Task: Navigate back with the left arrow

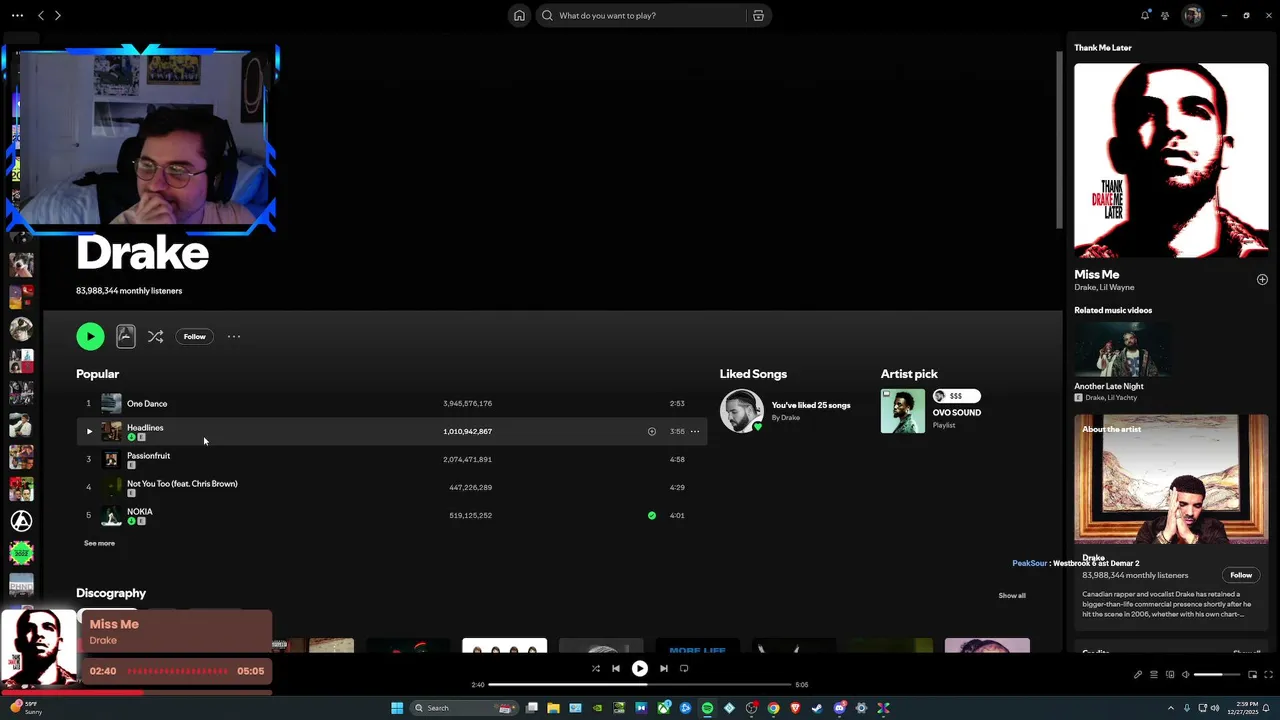Action: 41,15
